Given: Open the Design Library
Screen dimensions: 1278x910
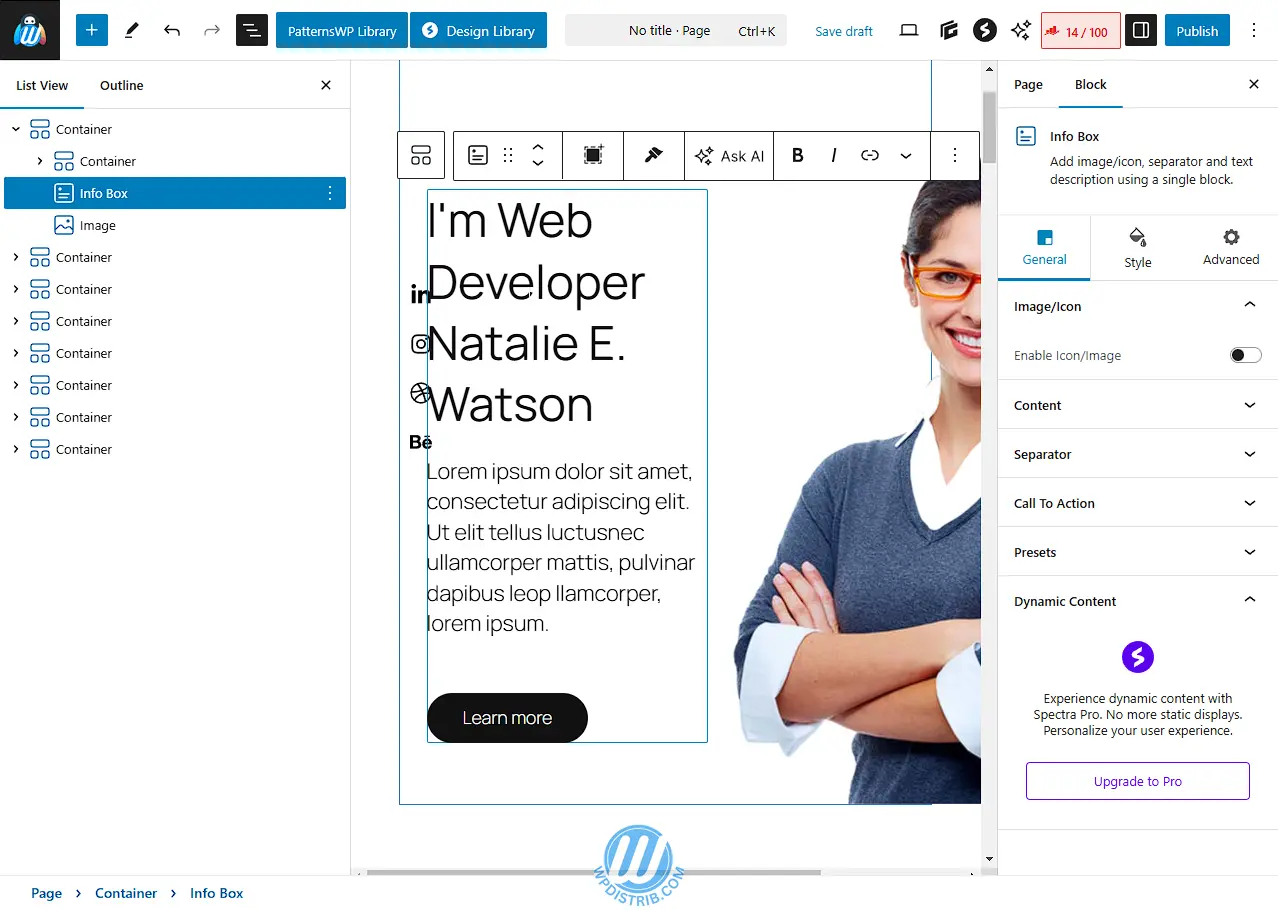Looking at the screenshot, I should point(478,30).
